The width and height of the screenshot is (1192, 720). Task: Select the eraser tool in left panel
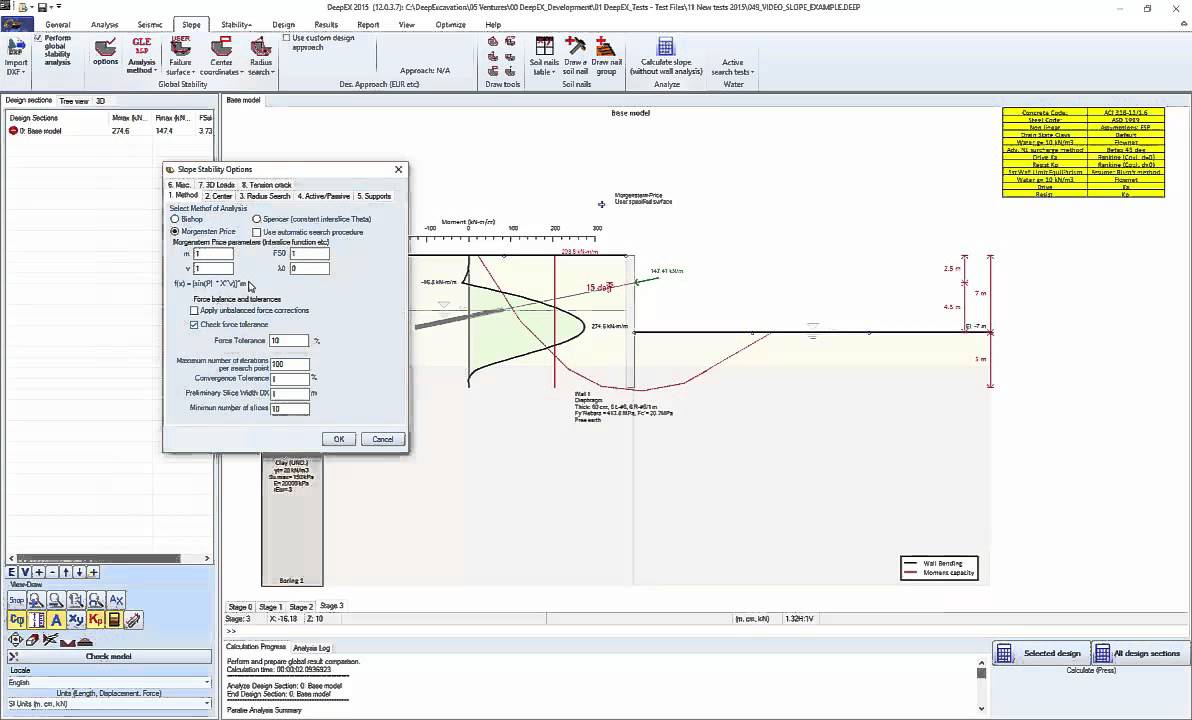pyautogui.click(x=32, y=640)
